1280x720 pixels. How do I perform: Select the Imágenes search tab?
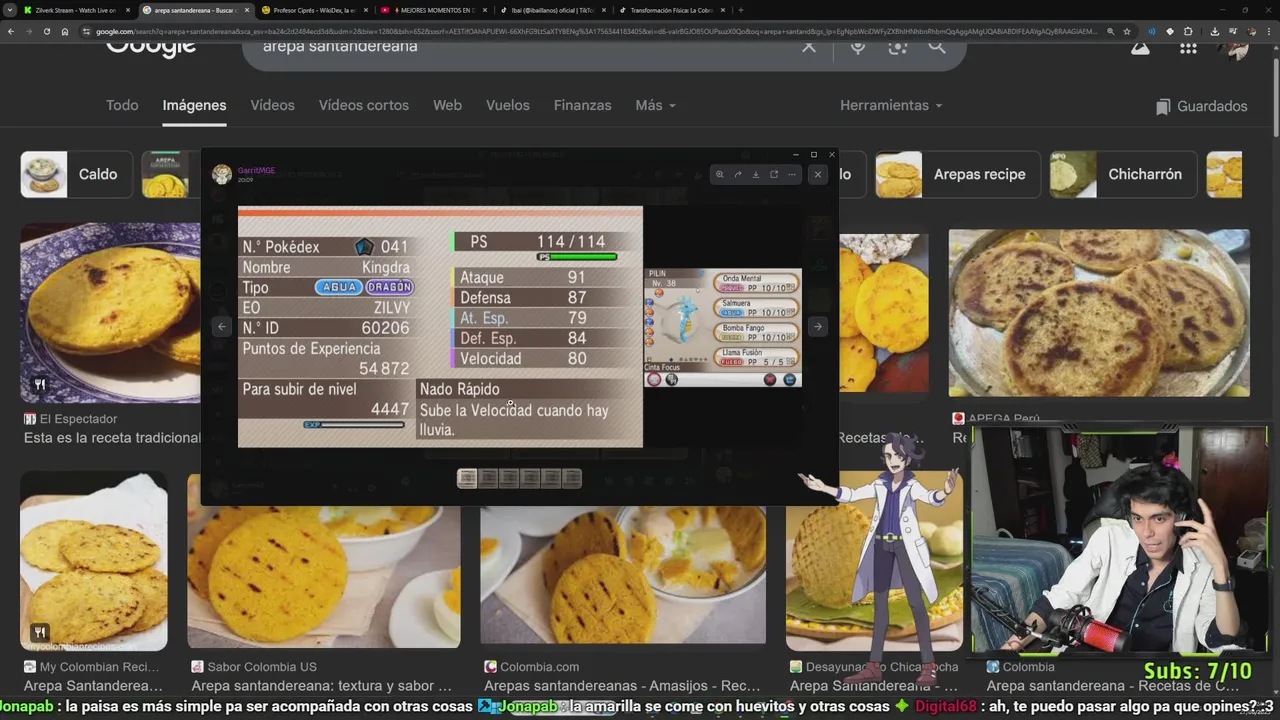pos(194,105)
